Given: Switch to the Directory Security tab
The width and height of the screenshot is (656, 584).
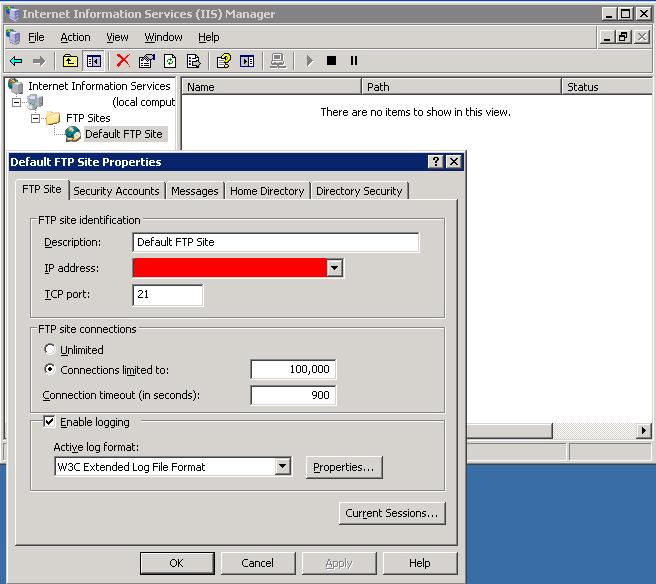Looking at the screenshot, I should pyautogui.click(x=359, y=191).
